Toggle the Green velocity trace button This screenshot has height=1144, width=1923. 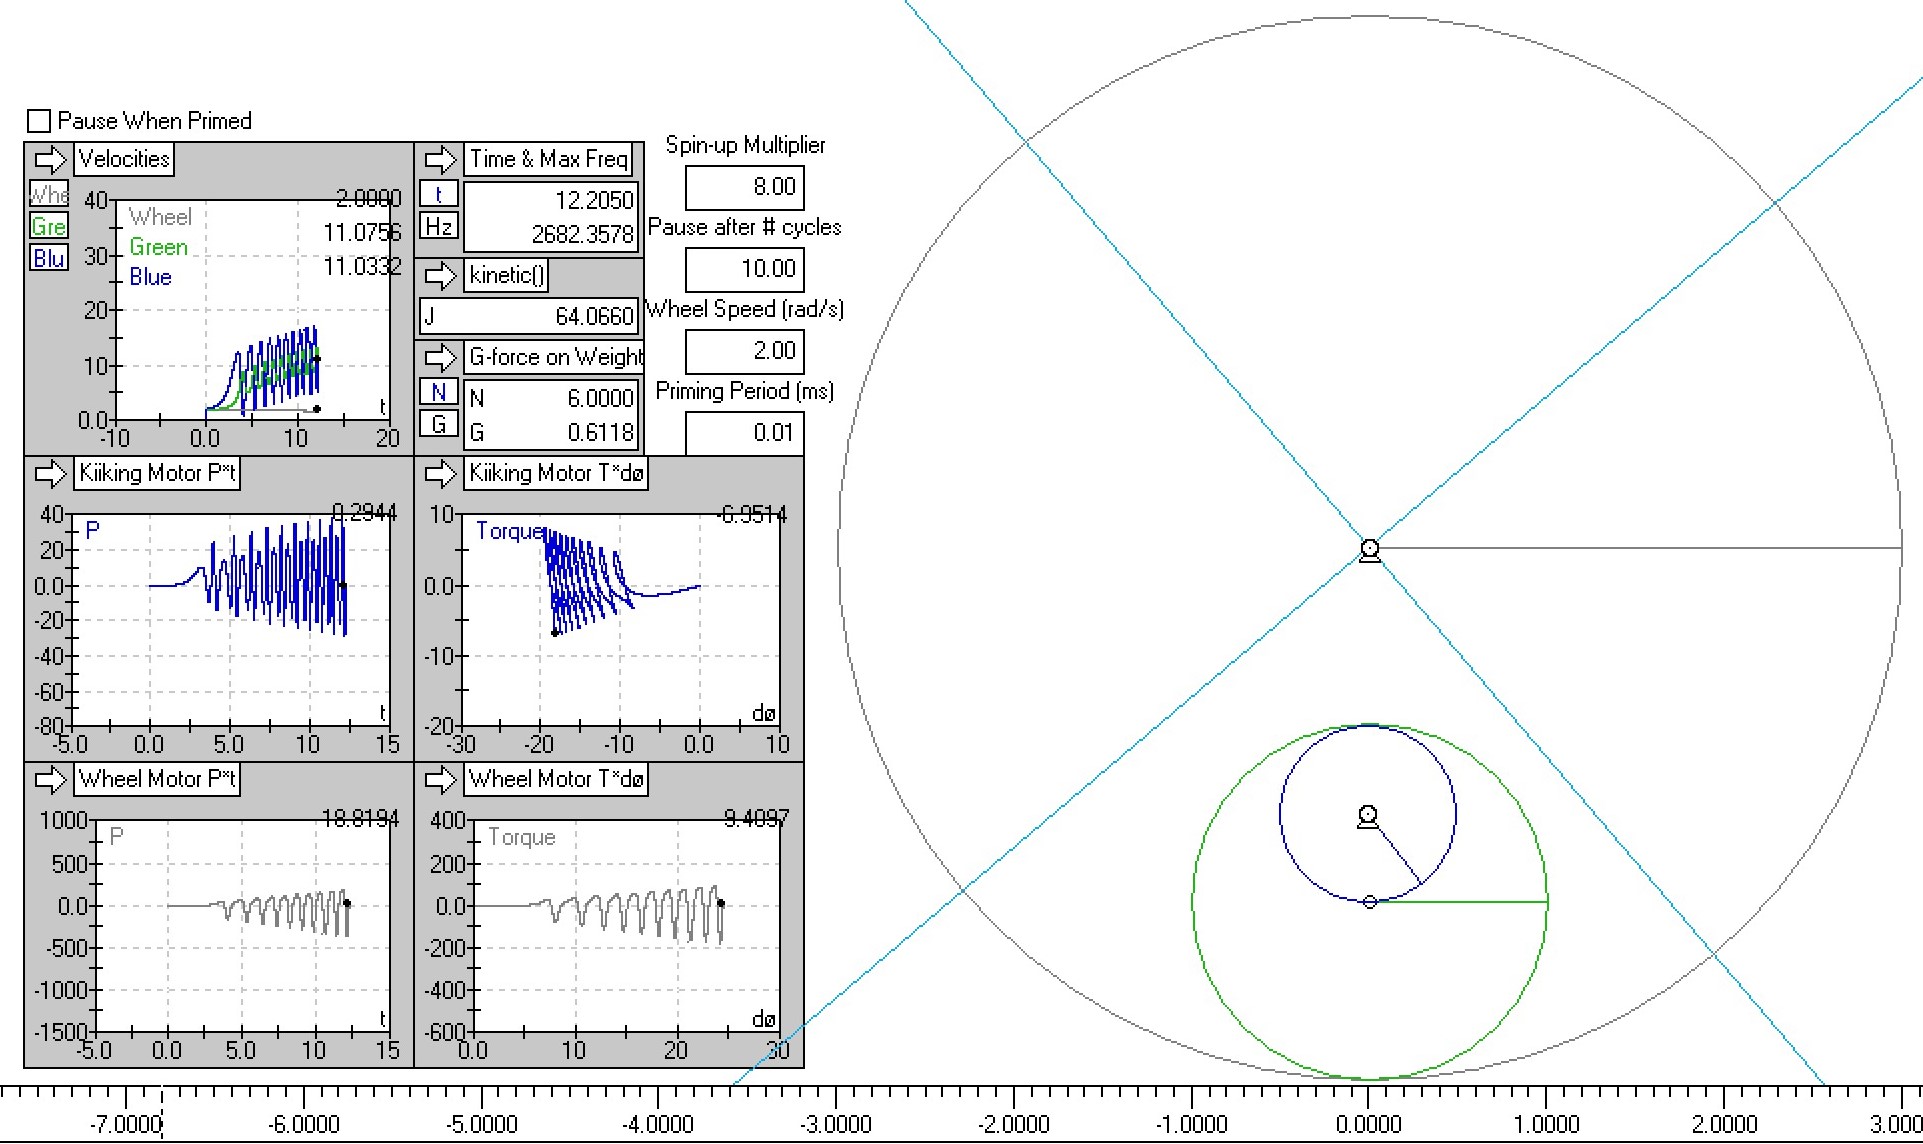point(49,226)
